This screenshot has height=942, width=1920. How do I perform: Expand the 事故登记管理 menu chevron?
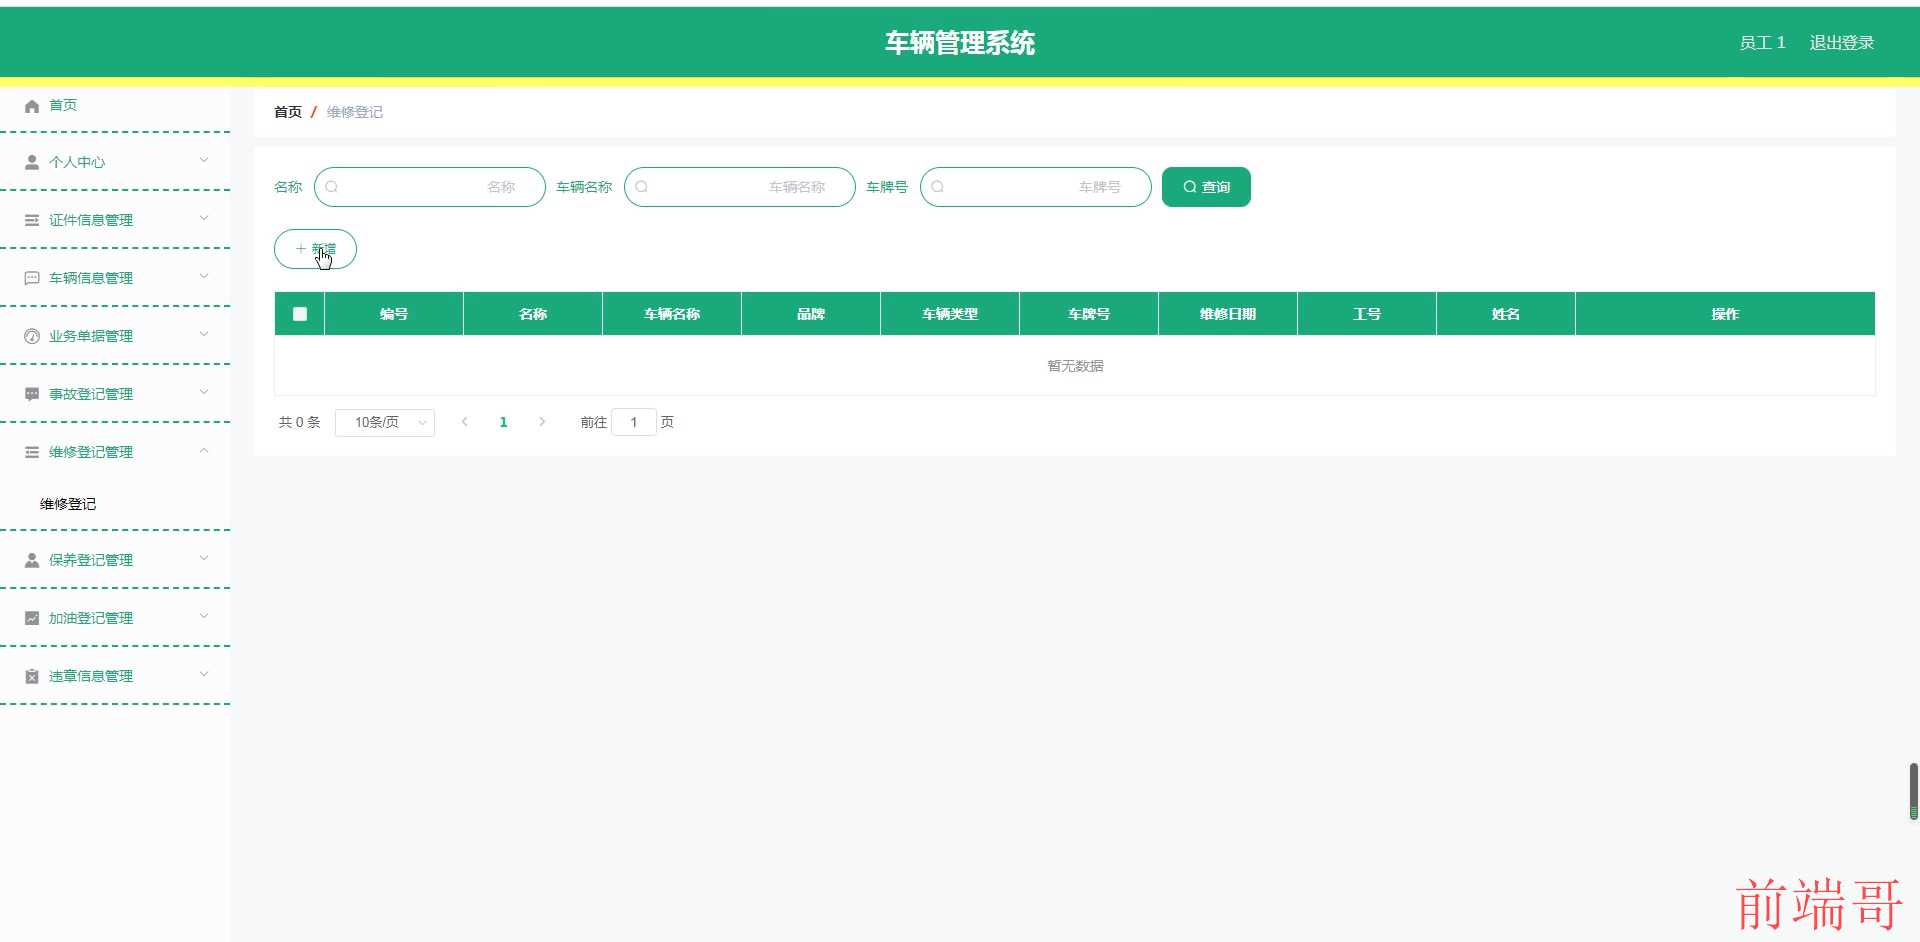[x=204, y=392]
